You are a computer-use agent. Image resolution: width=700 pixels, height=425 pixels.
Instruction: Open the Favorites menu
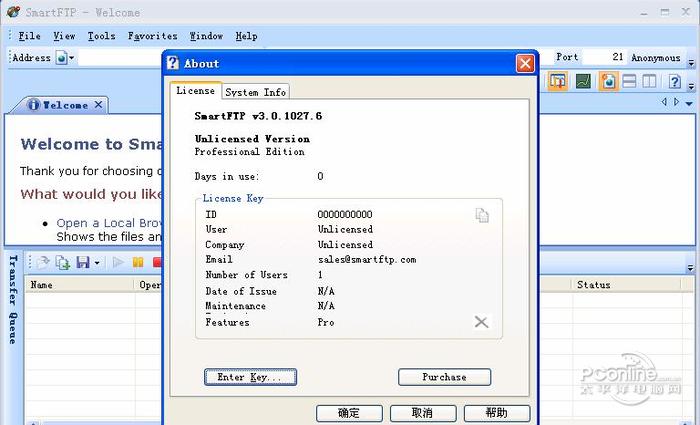click(x=153, y=36)
